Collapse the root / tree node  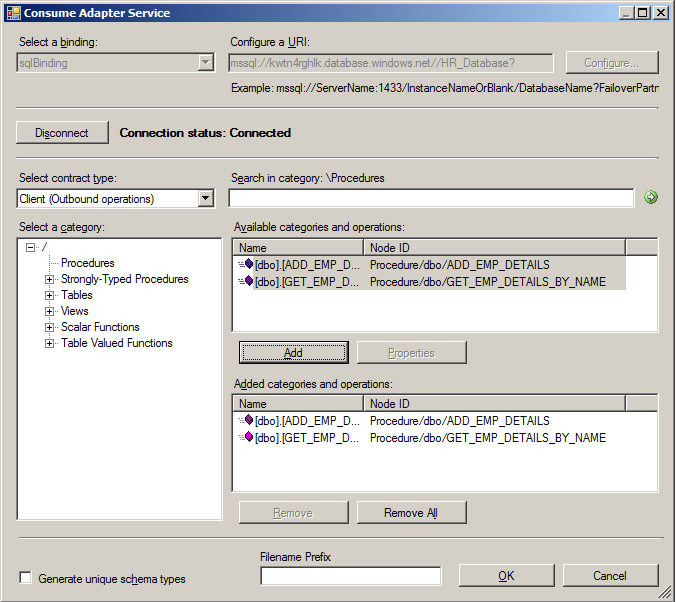30,247
